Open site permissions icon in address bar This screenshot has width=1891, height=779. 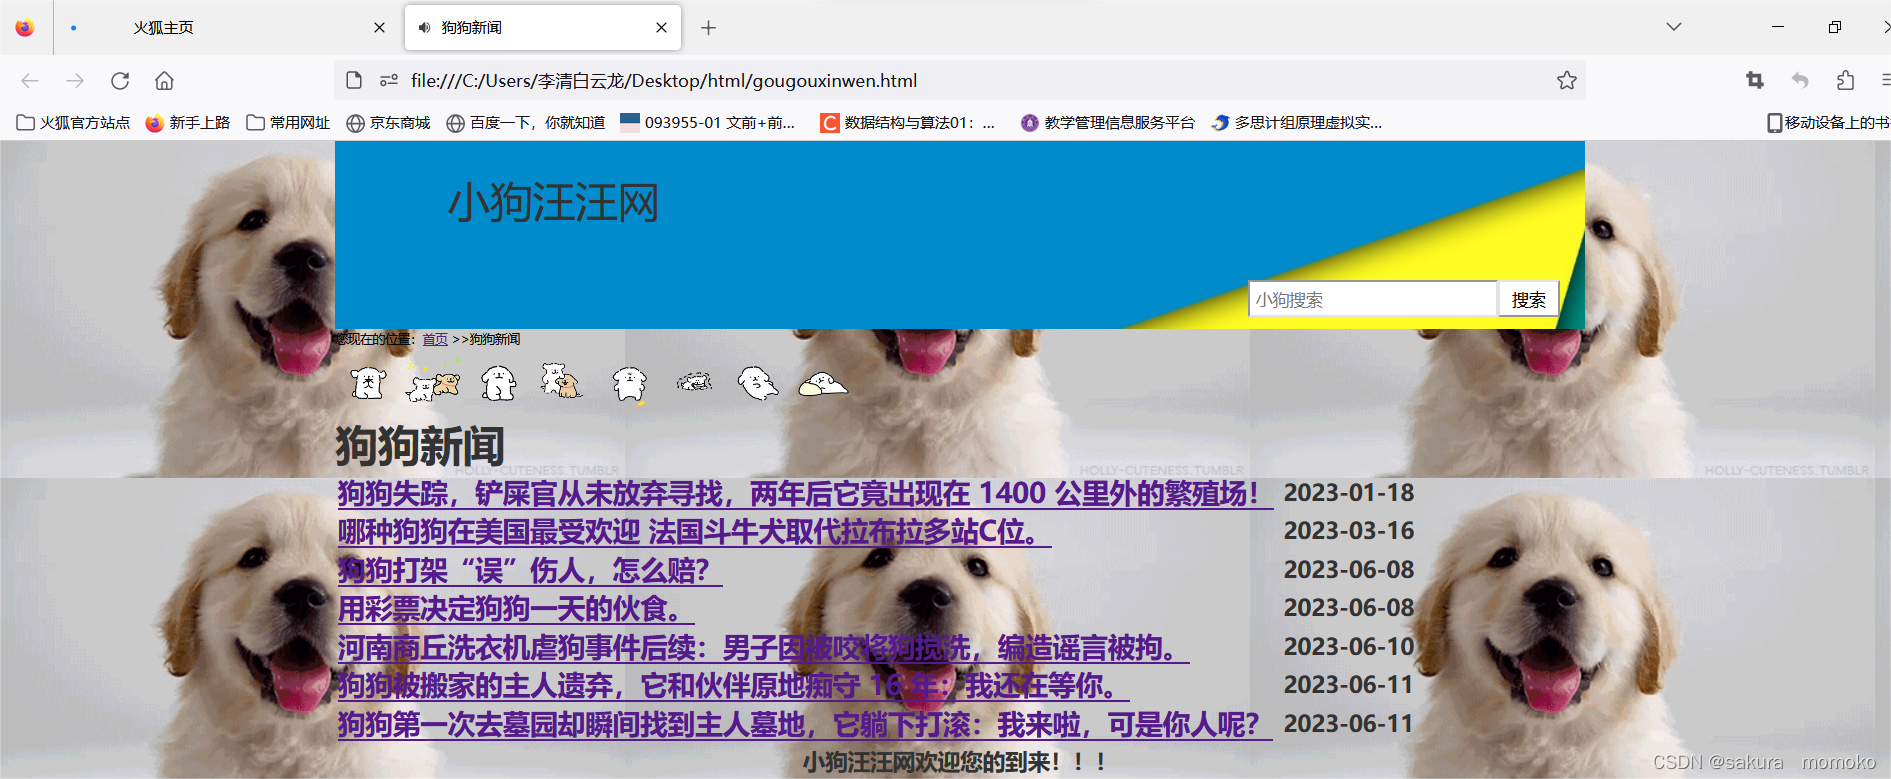click(x=389, y=80)
